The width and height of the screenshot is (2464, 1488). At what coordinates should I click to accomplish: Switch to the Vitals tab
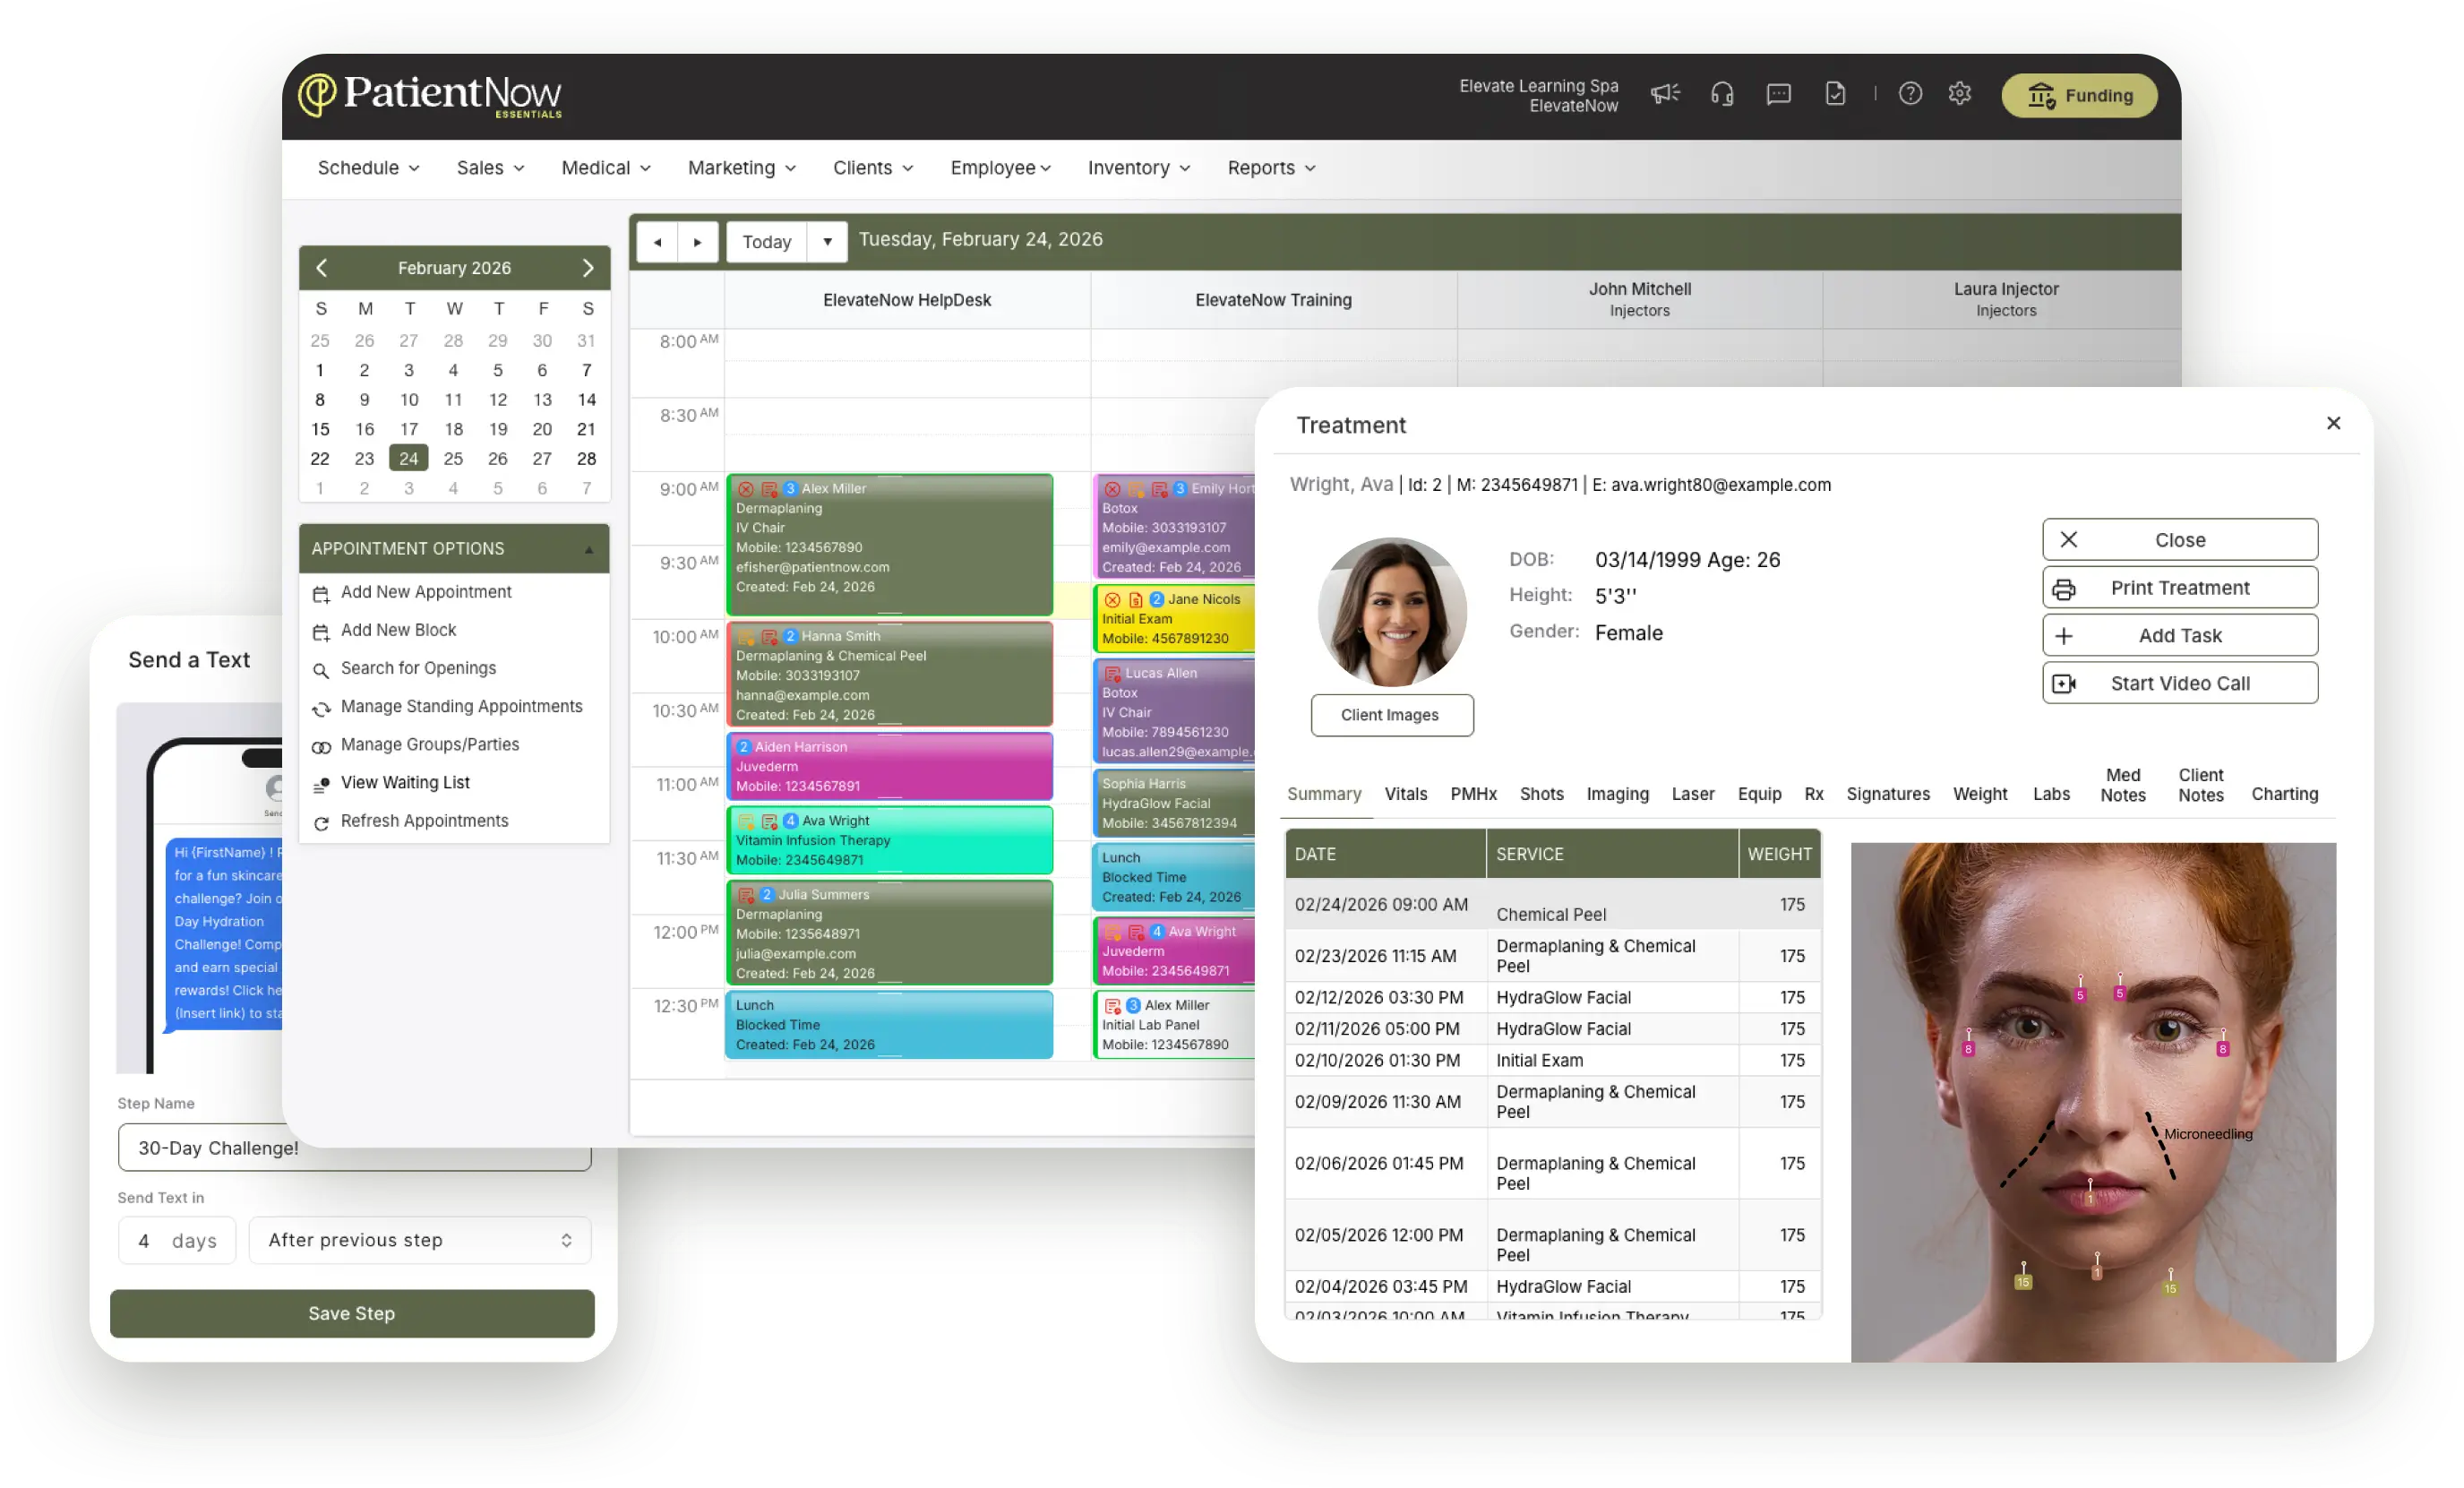(x=1405, y=794)
